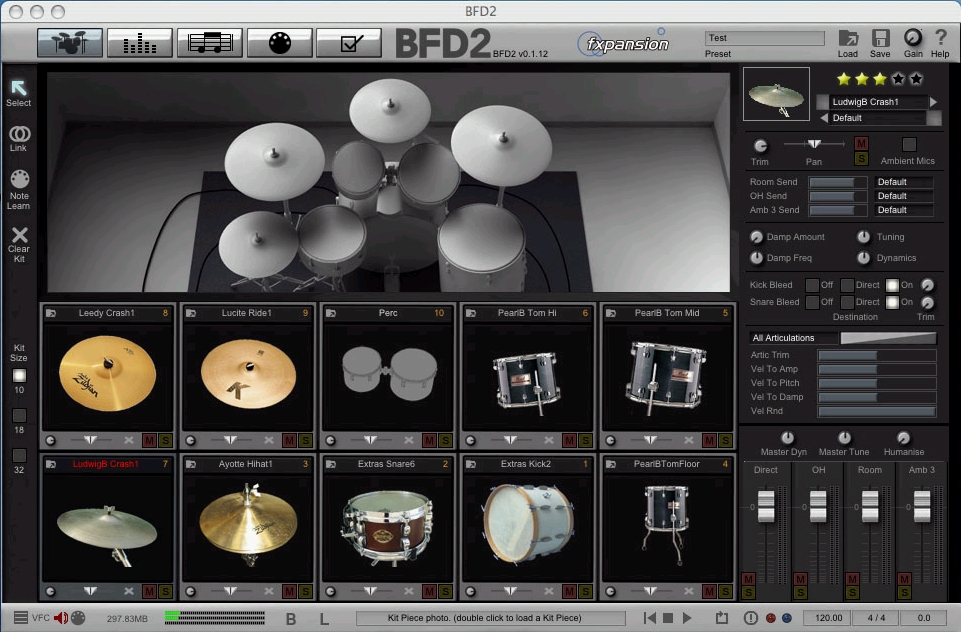This screenshot has width=961, height=632.
Task: Open the Default variant selector under LudwigB Crash1
Action: click(x=878, y=118)
